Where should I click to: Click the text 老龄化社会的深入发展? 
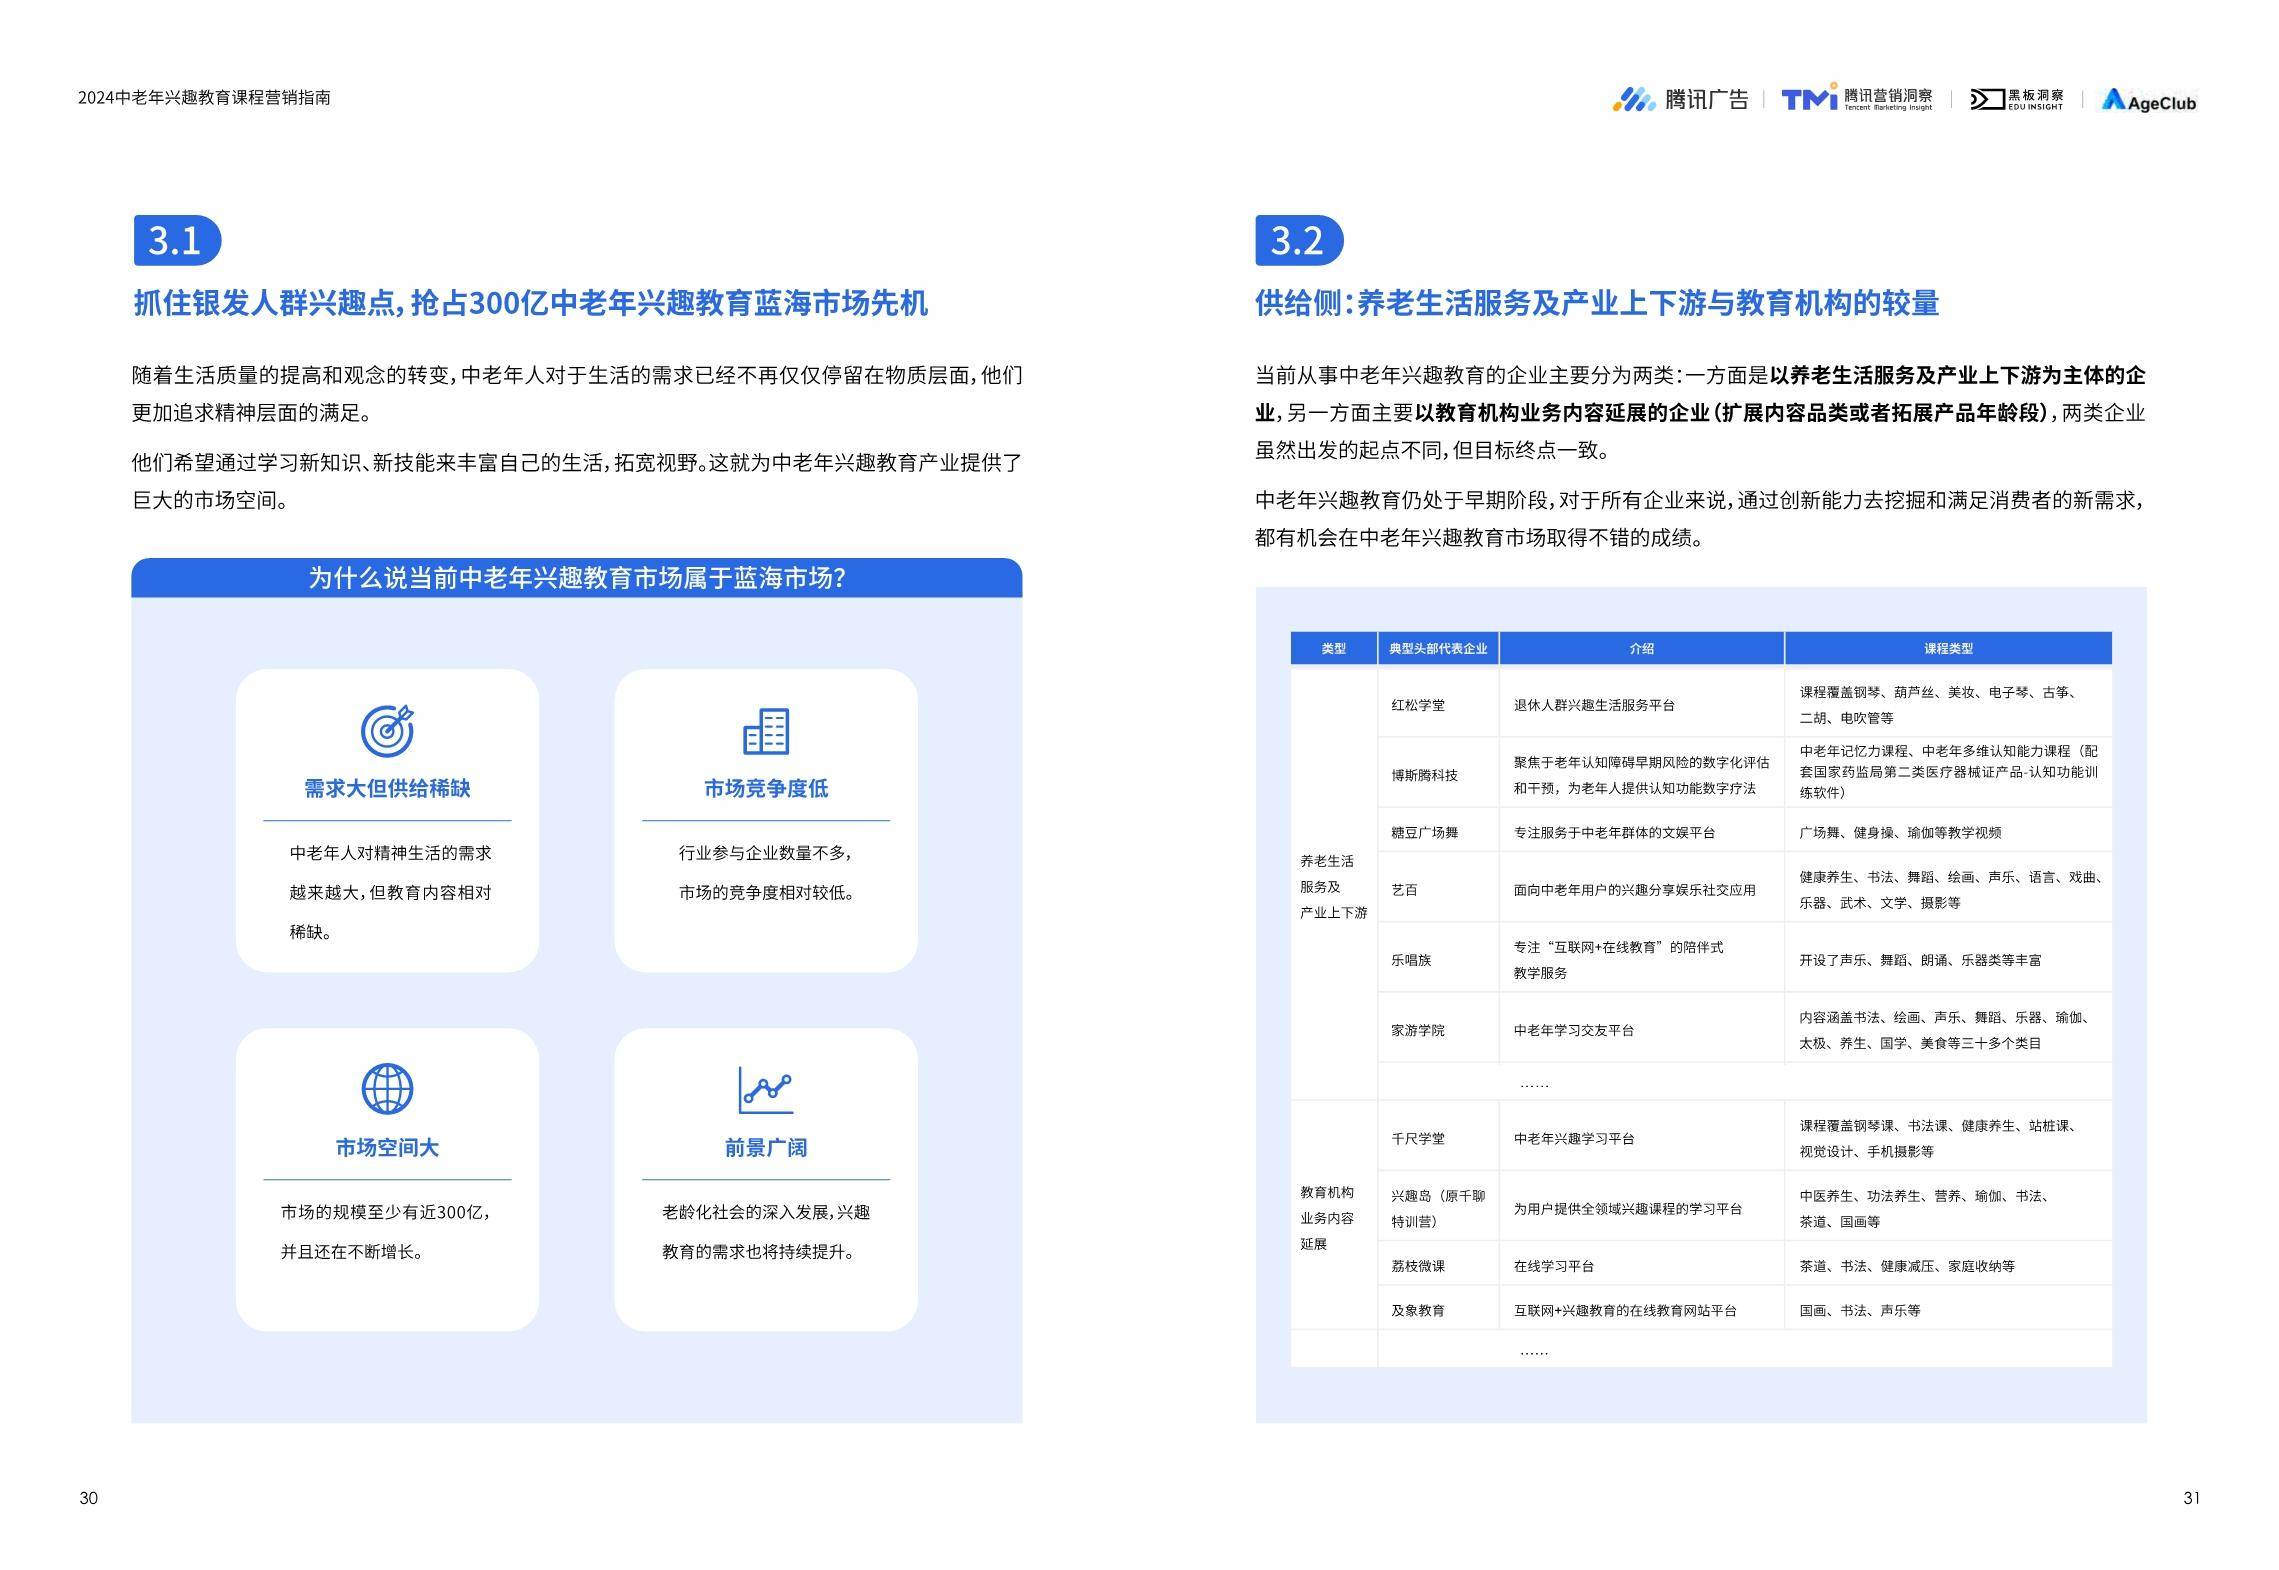745,1212
